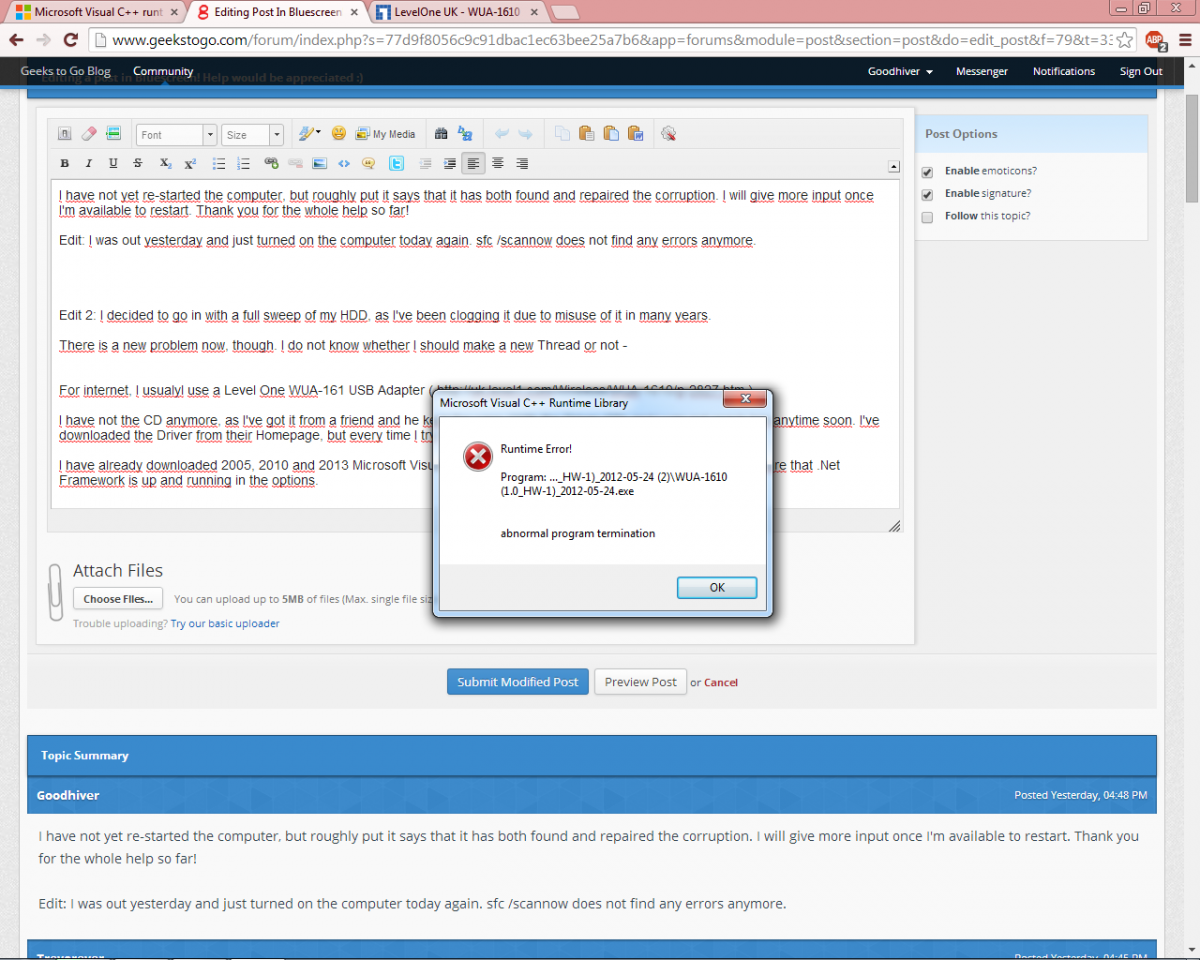This screenshot has width=1200, height=960.
Task: Open Geeks to Go Blog
Action: tap(65, 71)
